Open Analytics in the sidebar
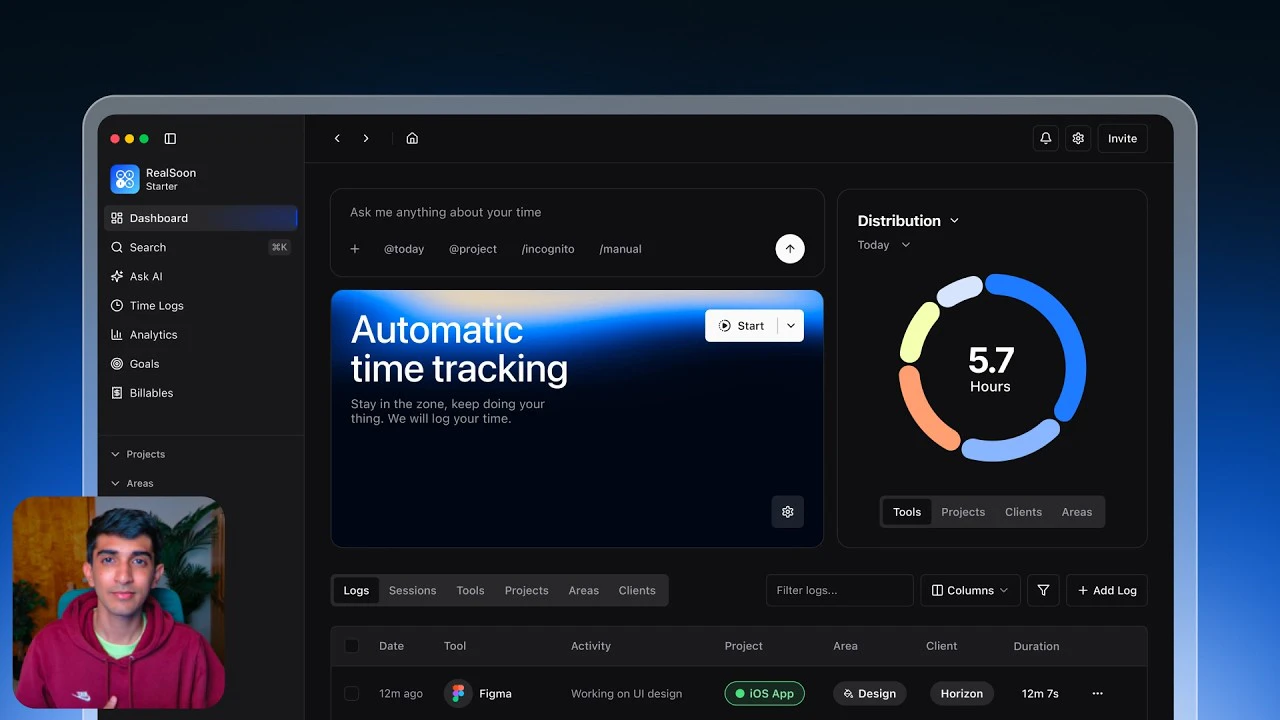1280x720 pixels. click(x=200, y=335)
